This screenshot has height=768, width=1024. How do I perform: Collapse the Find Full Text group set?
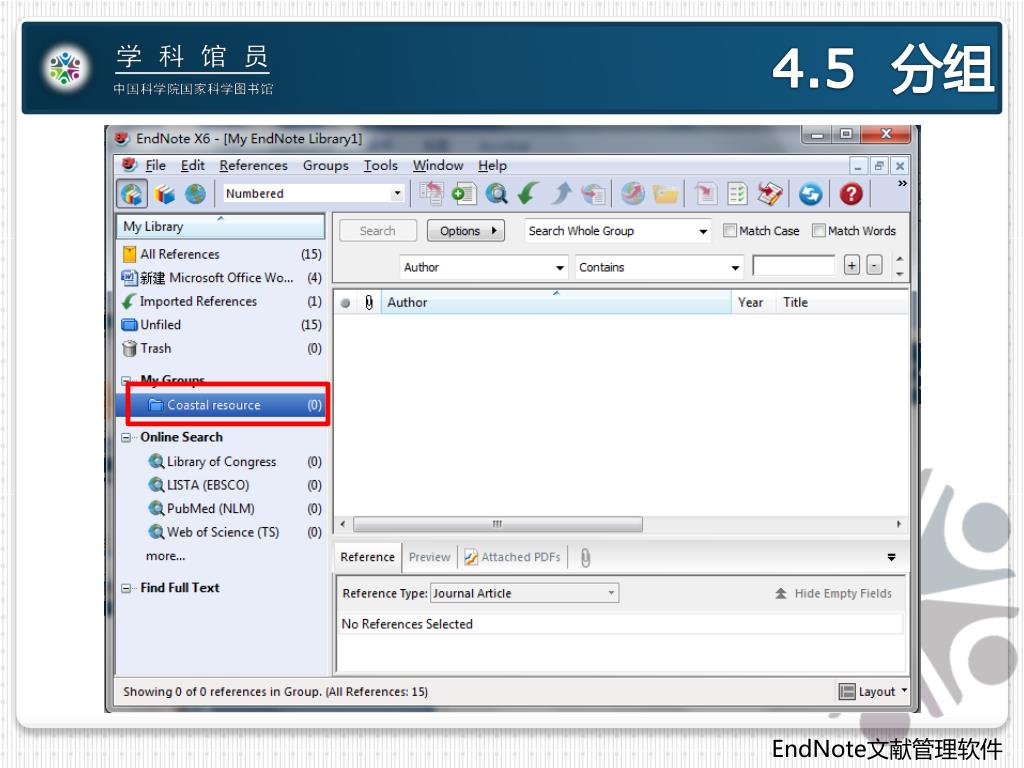126,588
